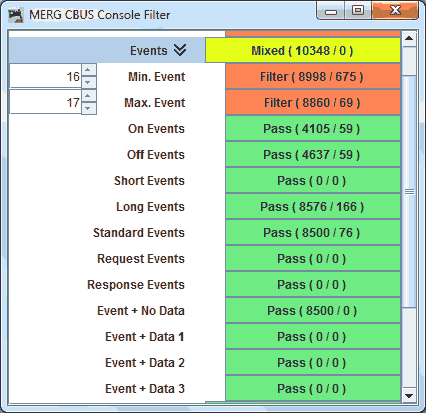Click the Max. Event number field showing 17
426x413 pixels.
coord(45,102)
